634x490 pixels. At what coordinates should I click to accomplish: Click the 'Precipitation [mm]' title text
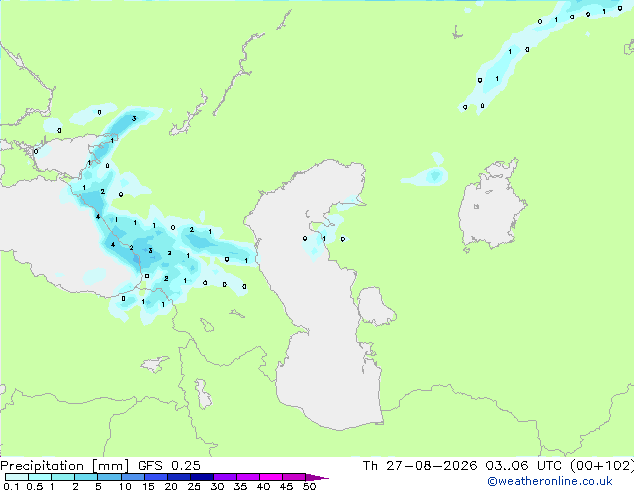pyautogui.click(x=65, y=466)
